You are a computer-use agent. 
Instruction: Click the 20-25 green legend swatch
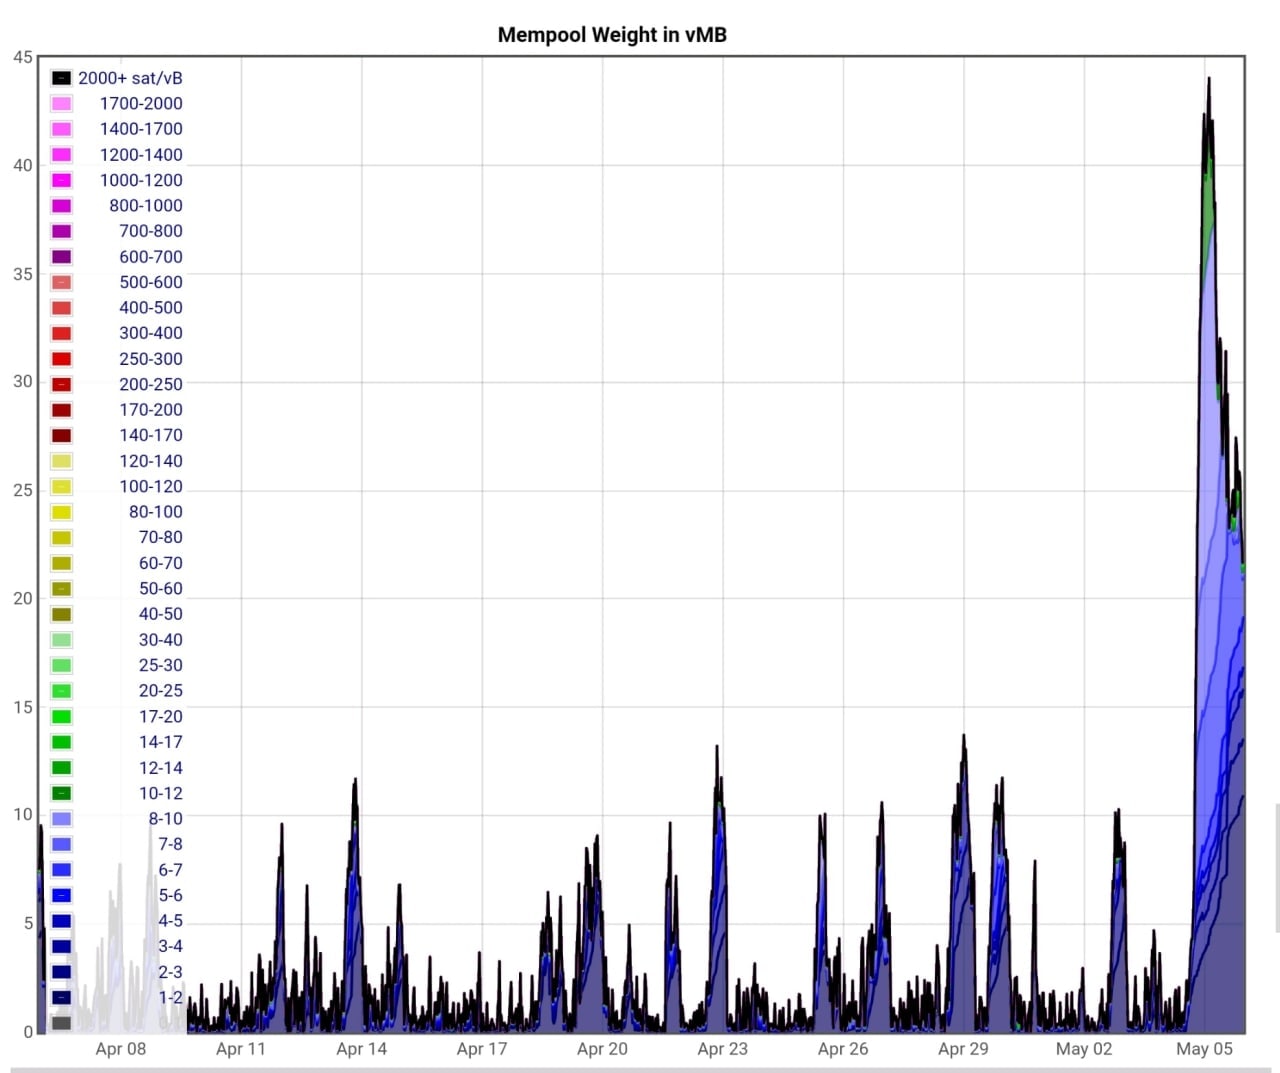click(61, 691)
